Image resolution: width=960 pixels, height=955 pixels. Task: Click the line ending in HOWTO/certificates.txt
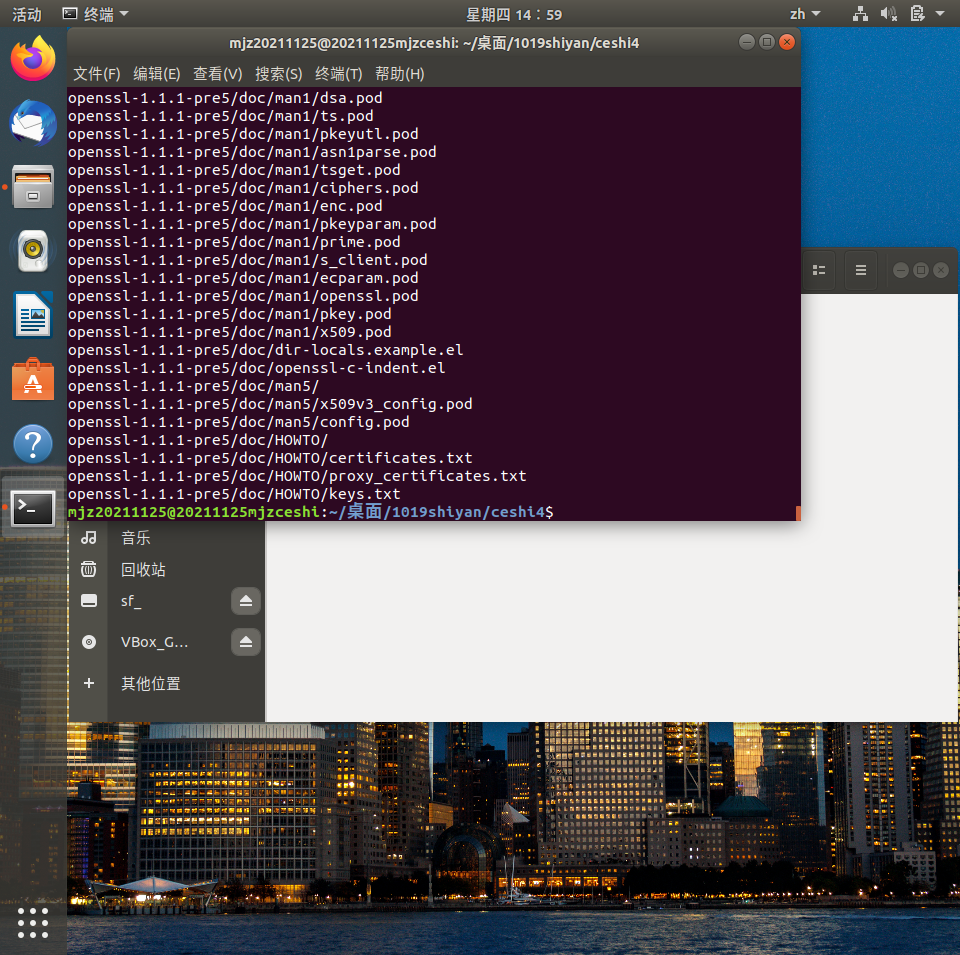pyautogui.click(x=270, y=458)
